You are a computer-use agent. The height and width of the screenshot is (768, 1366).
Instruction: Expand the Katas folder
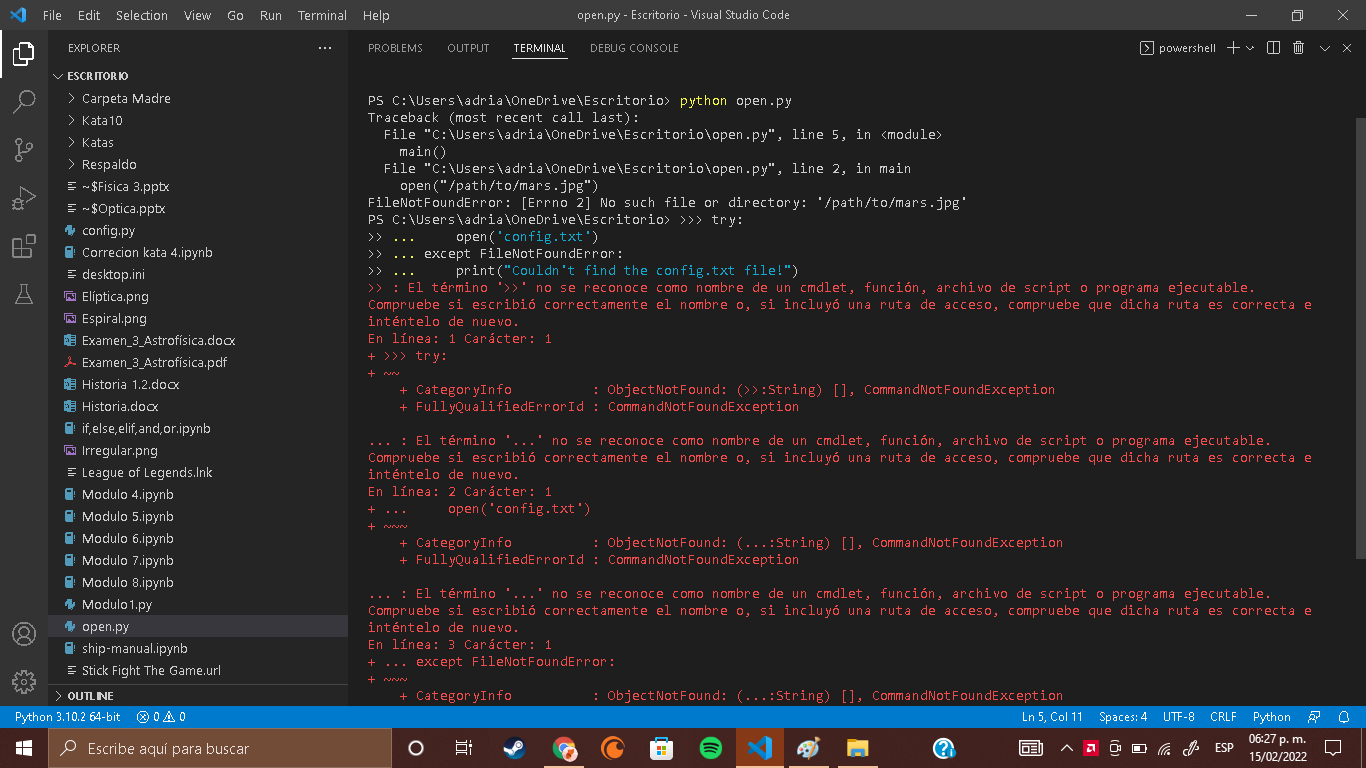pos(198,142)
